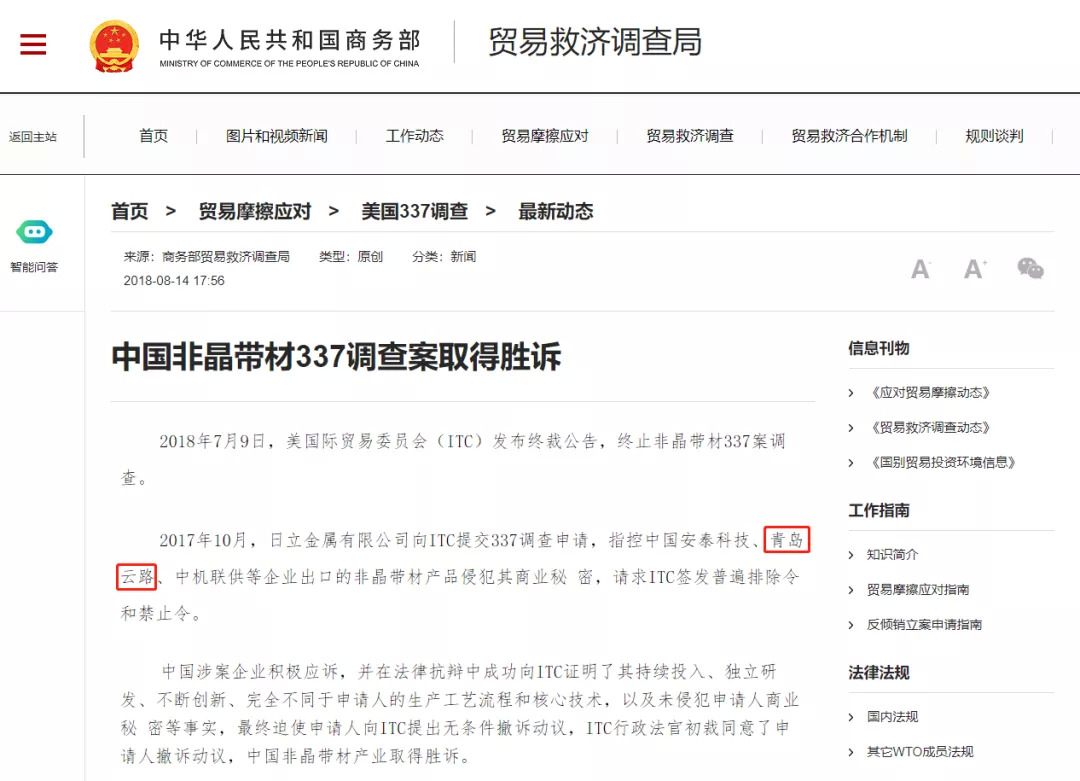Click the national emblem logo
This screenshot has height=781, width=1080.
114,46
